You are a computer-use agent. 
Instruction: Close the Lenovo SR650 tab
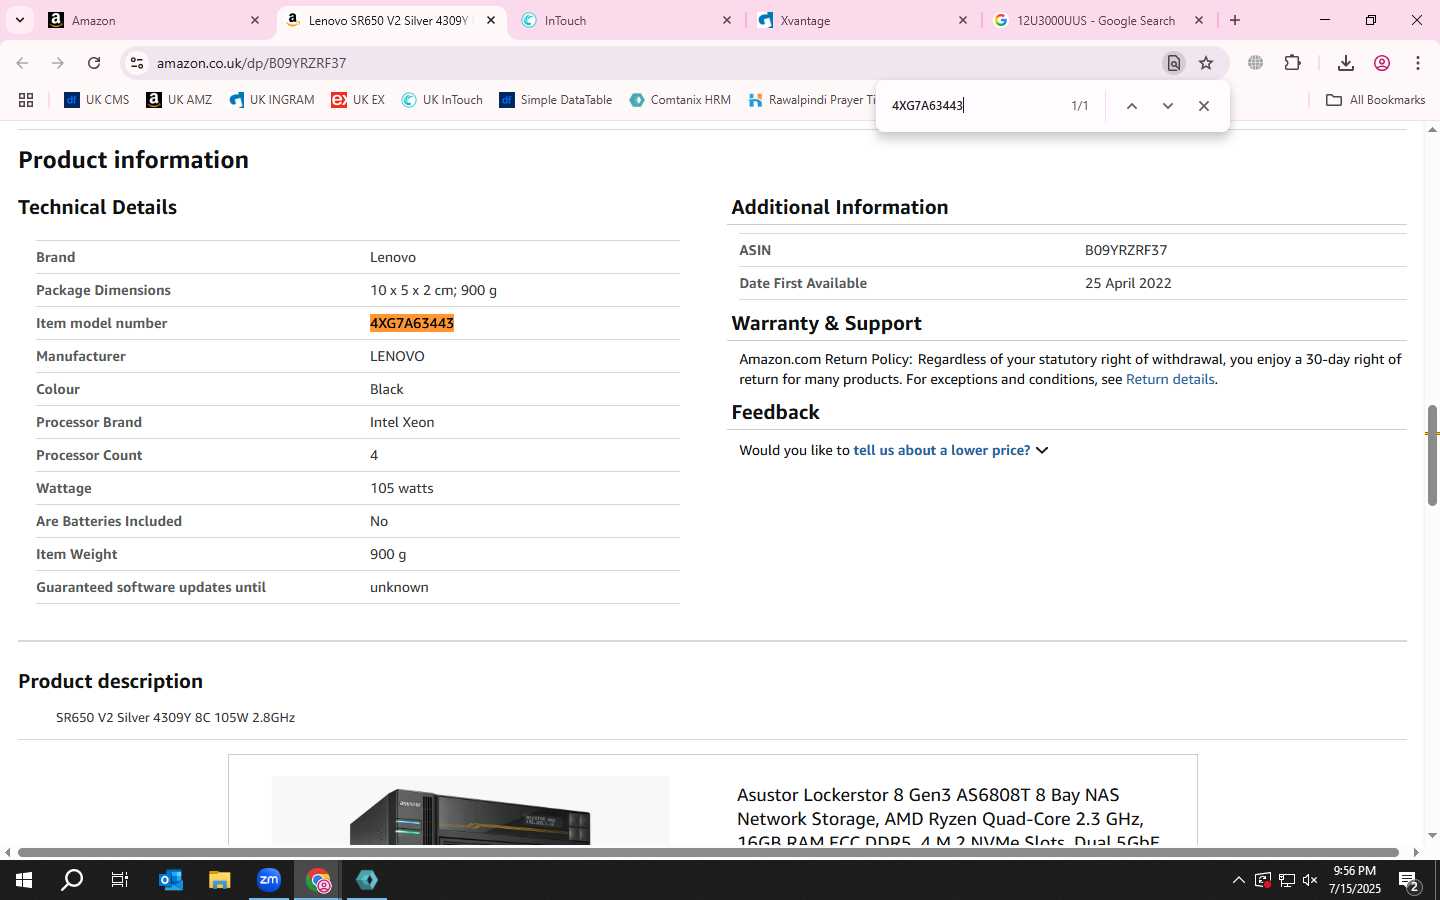[491, 20]
